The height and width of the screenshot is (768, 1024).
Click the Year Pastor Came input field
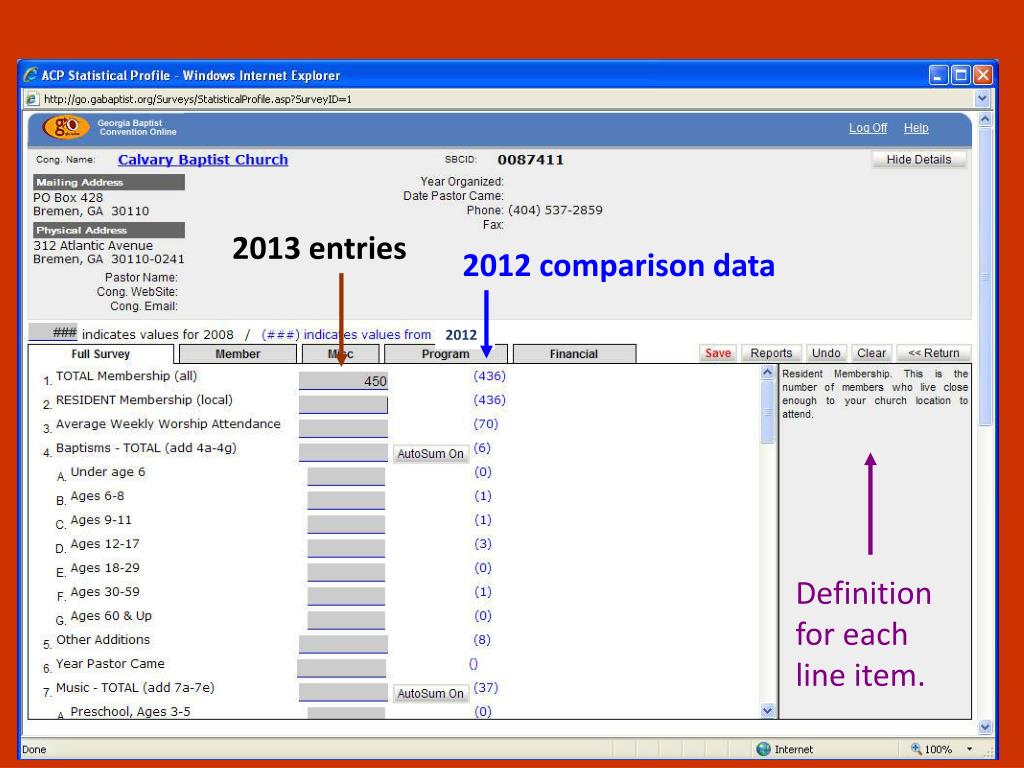click(342, 668)
